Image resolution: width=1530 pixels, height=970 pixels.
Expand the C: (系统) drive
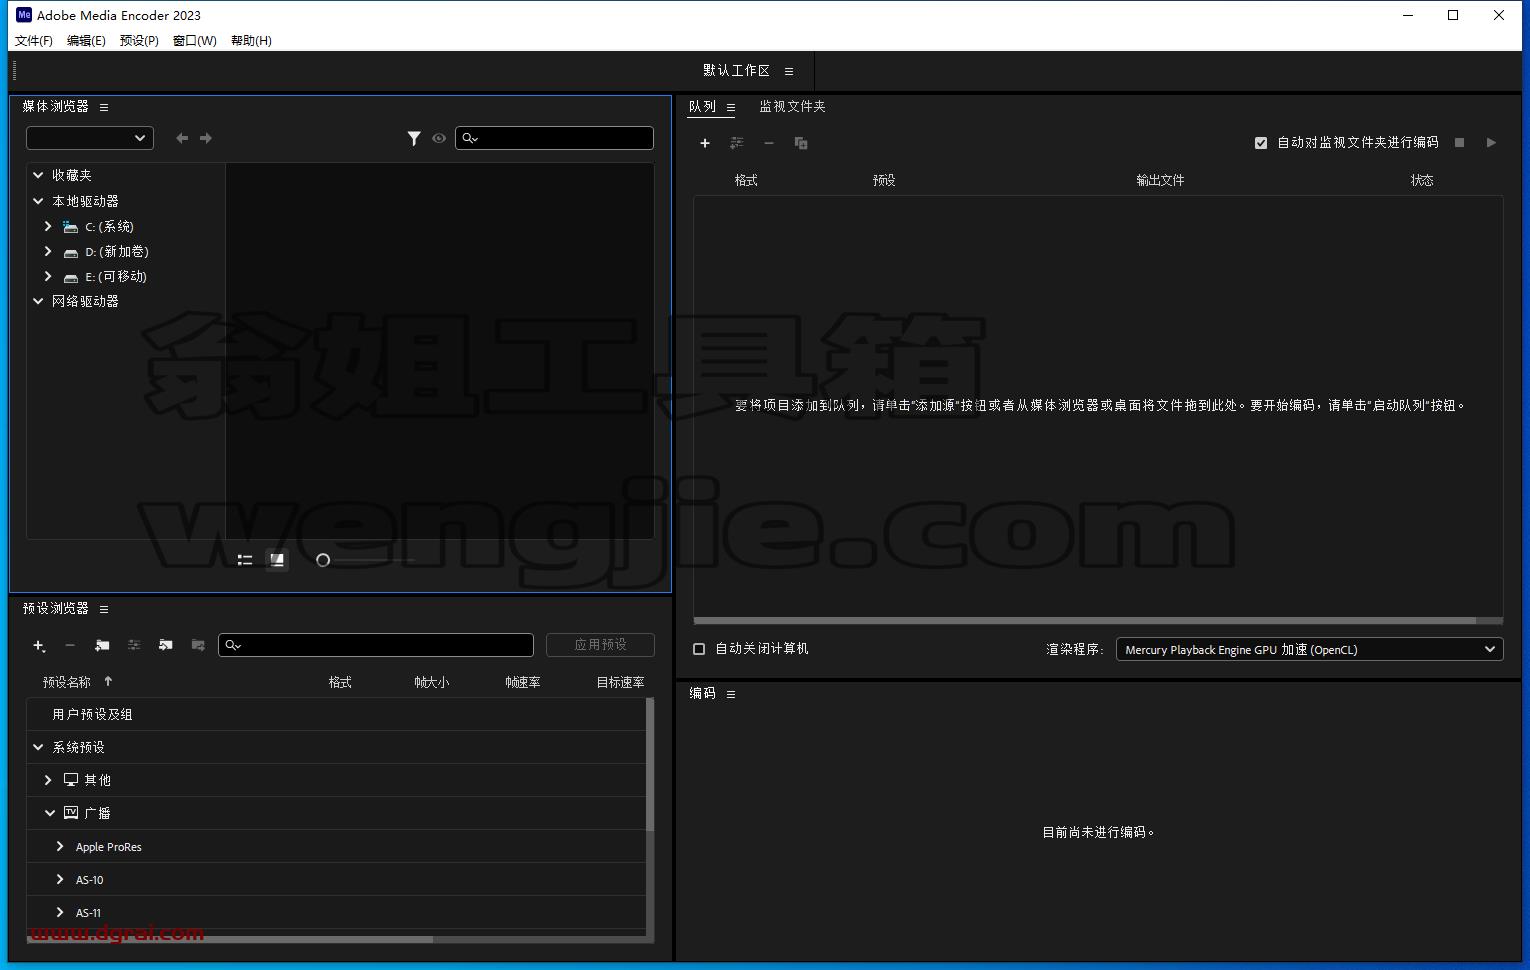coord(48,226)
